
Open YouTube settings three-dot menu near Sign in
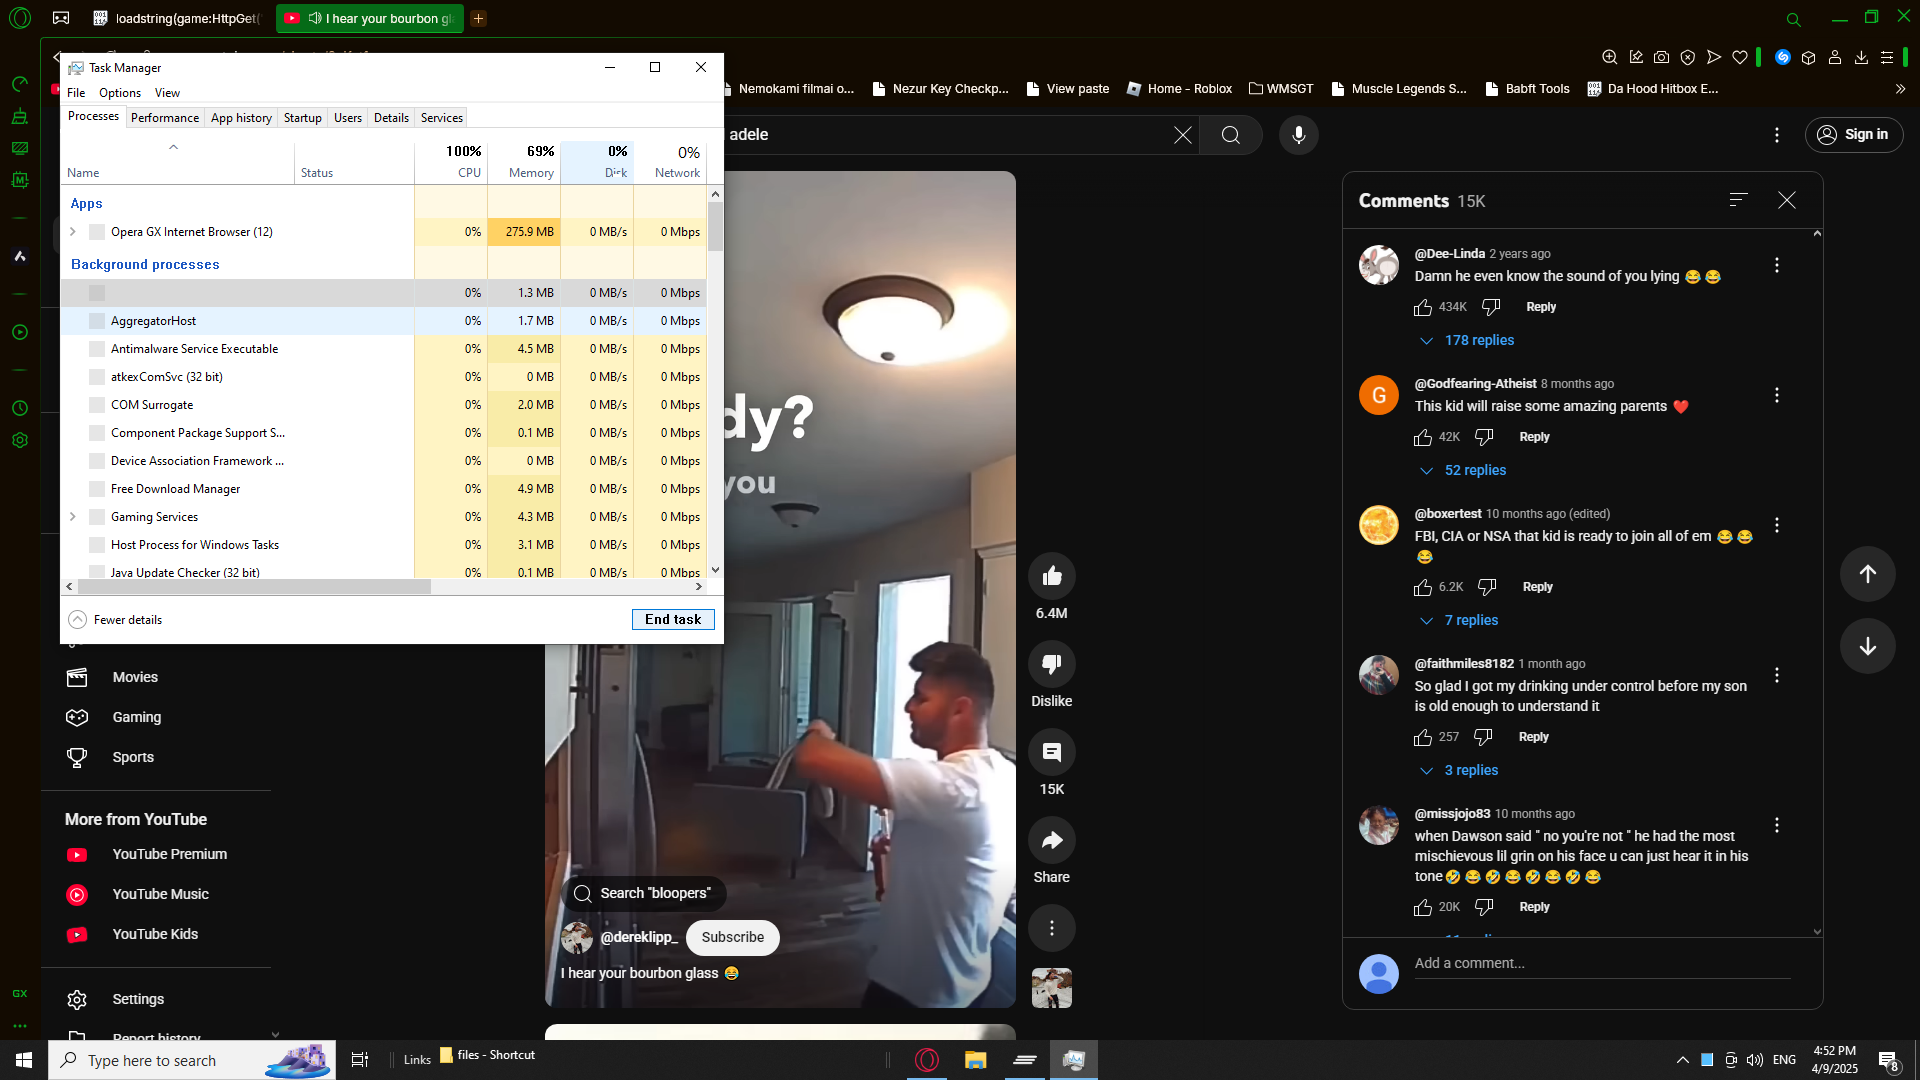point(1777,135)
